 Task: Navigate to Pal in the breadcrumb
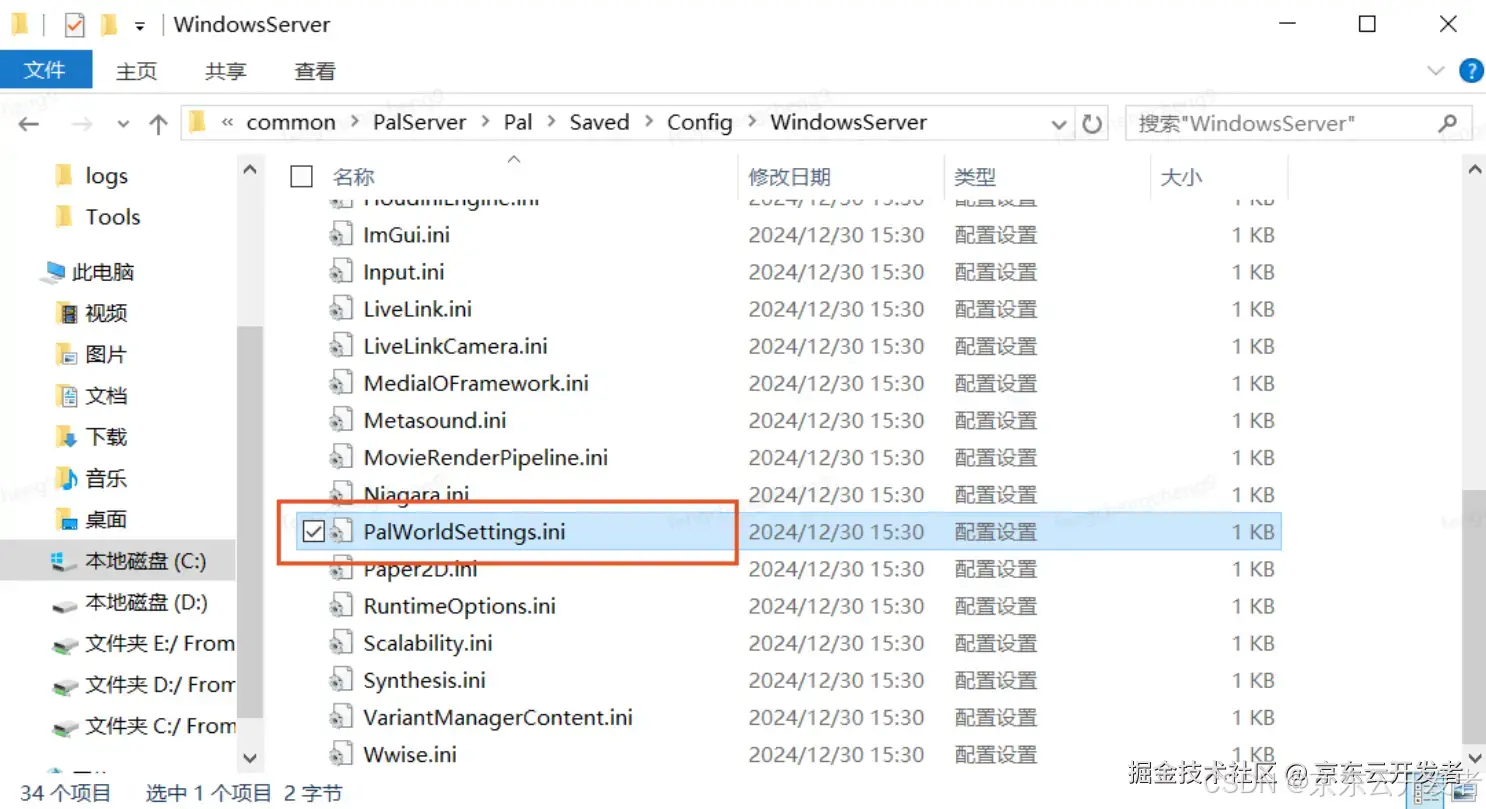(x=518, y=123)
